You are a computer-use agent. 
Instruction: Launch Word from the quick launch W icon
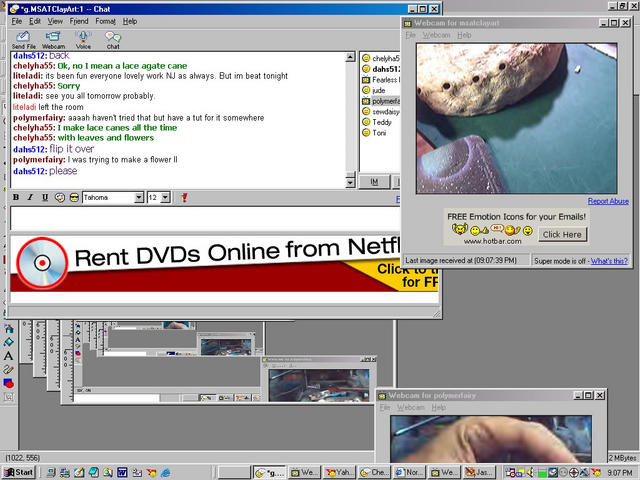pyautogui.click(x=122, y=473)
